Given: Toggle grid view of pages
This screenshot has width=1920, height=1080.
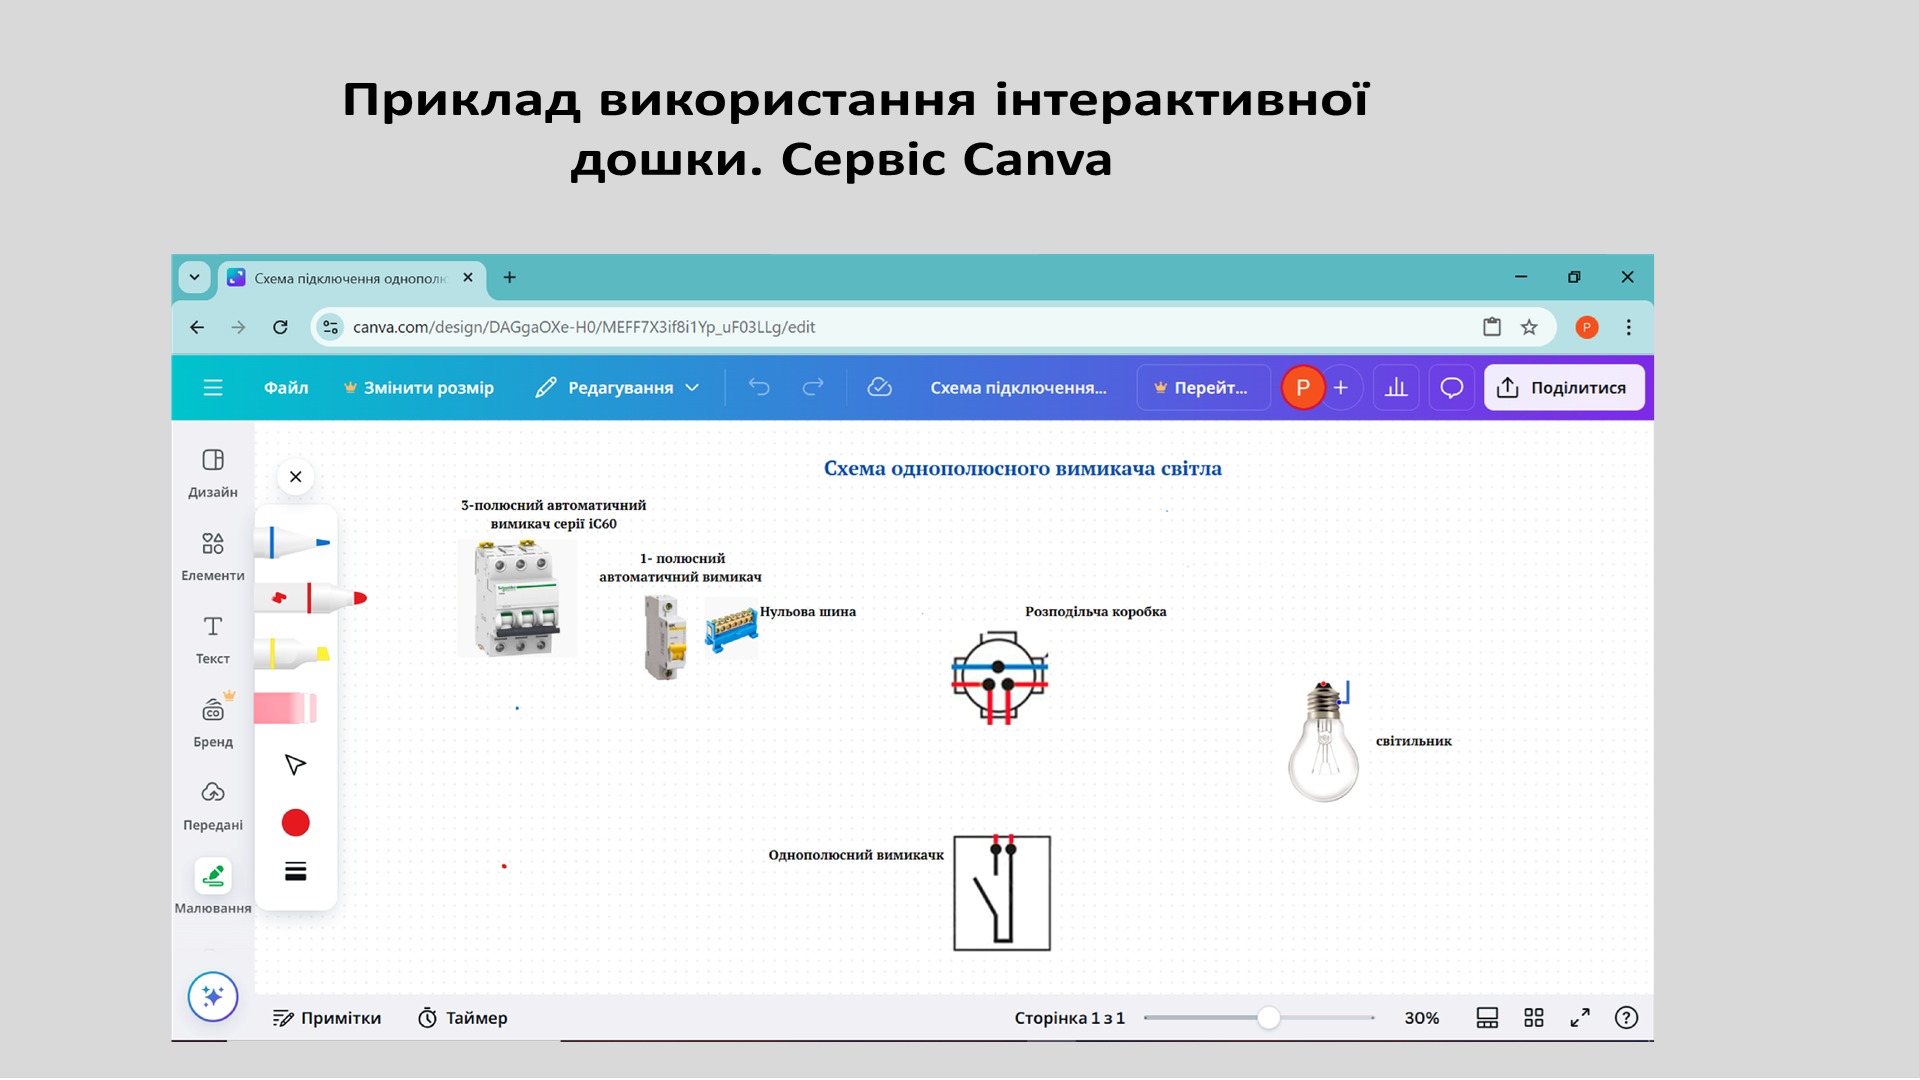Looking at the screenshot, I should click(1533, 1018).
